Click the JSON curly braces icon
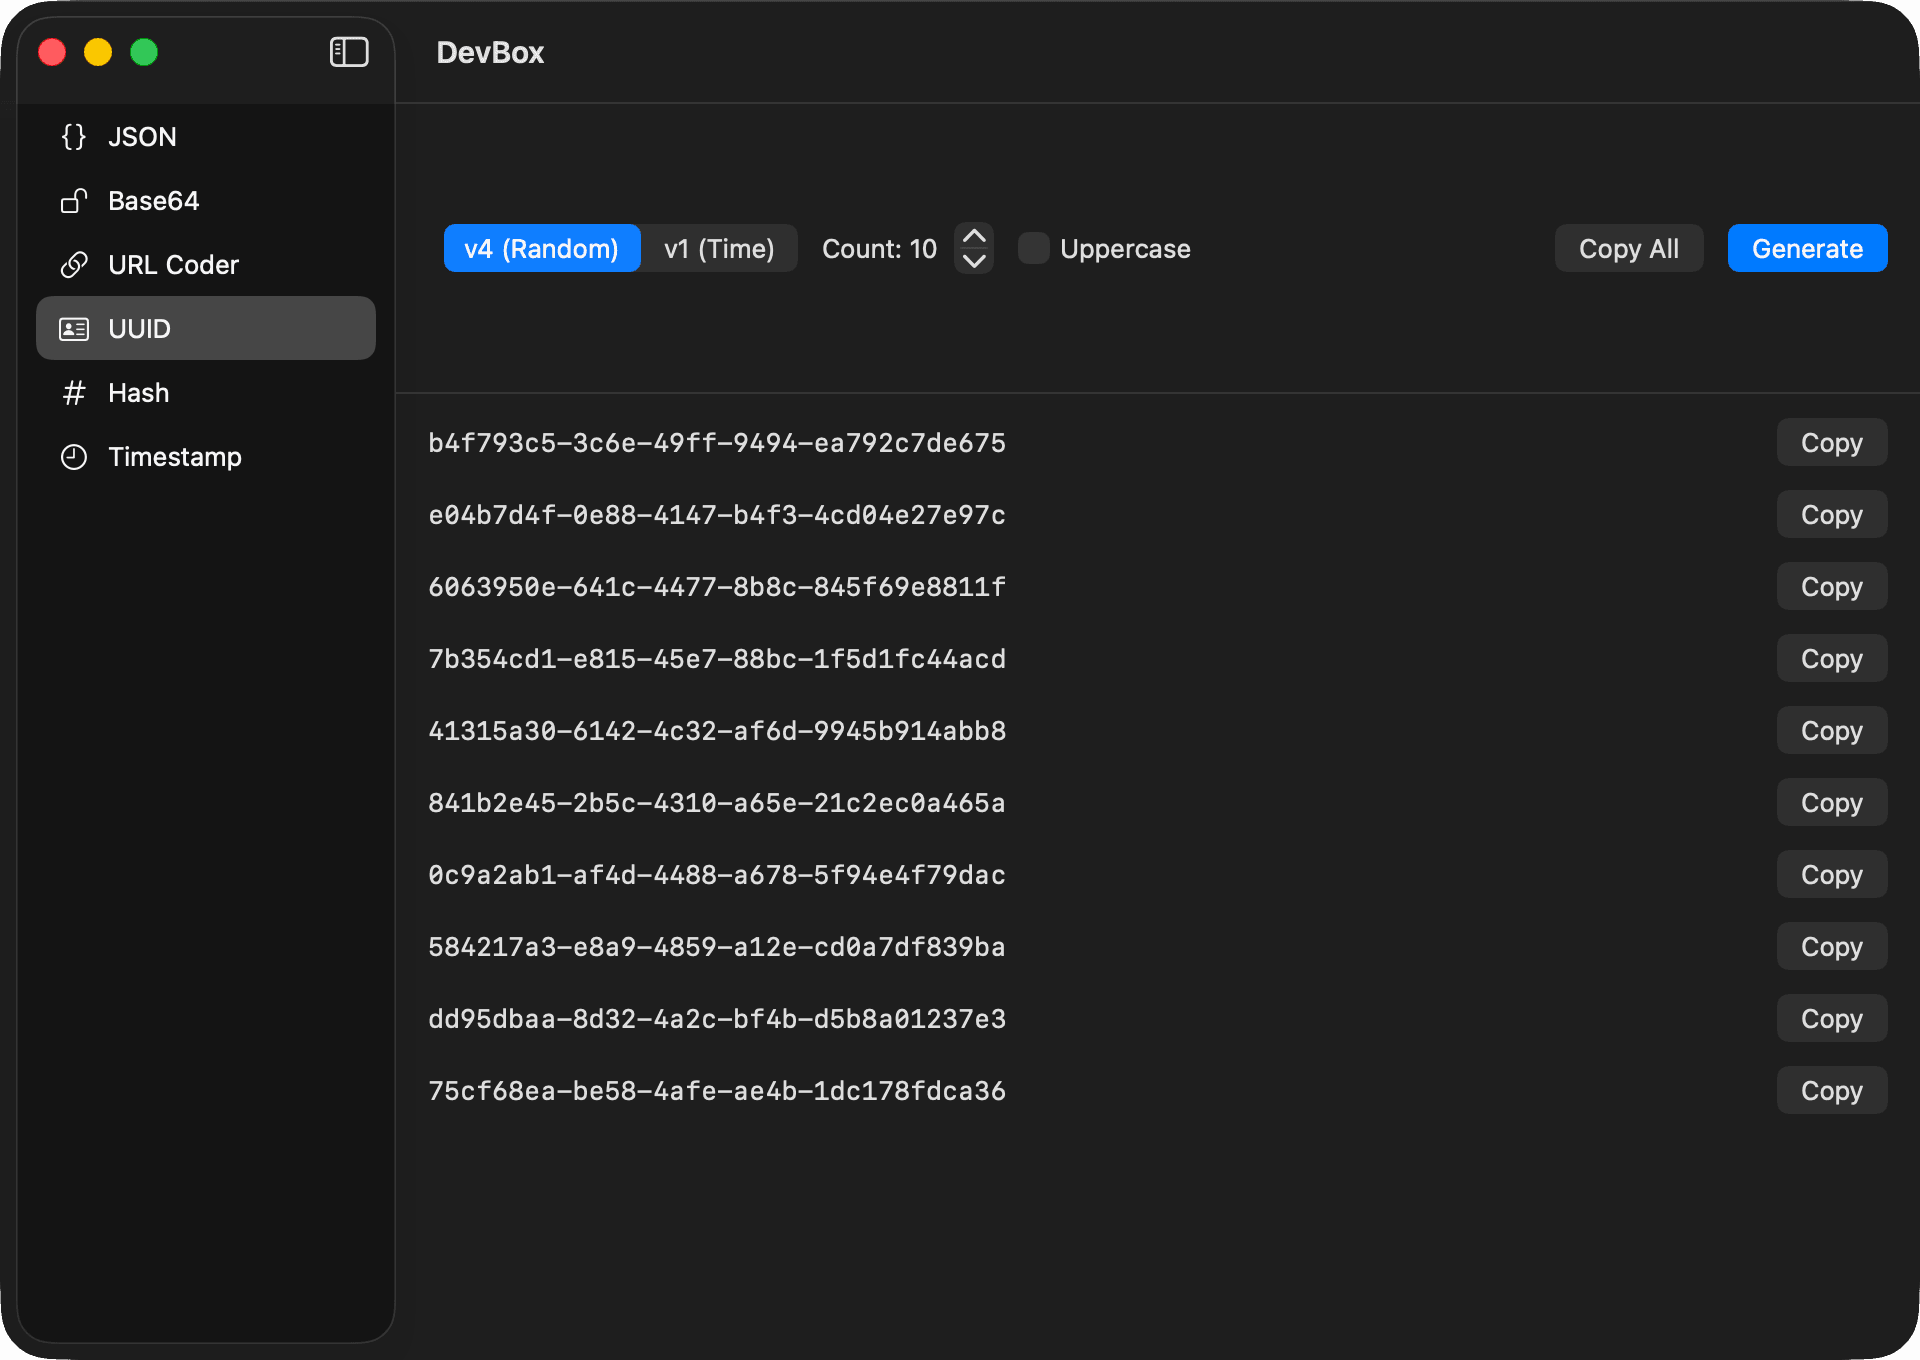Viewport: 1920px width, 1360px height. 74,137
